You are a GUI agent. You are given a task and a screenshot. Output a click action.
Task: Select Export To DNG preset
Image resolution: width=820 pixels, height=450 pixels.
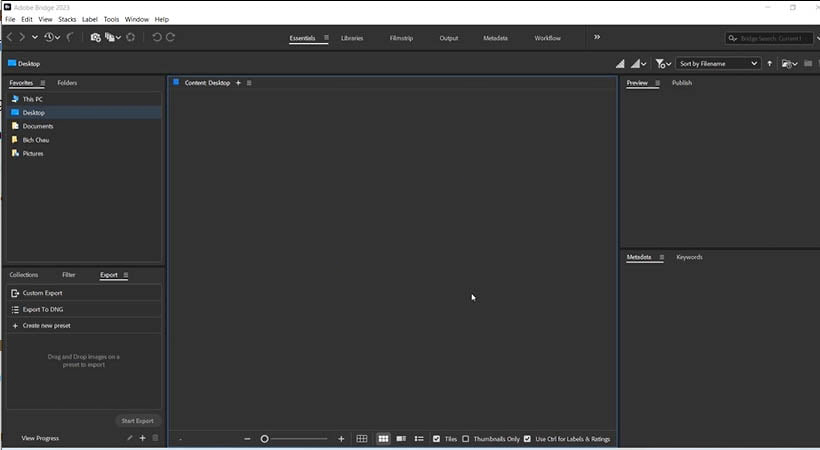click(44, 309)
